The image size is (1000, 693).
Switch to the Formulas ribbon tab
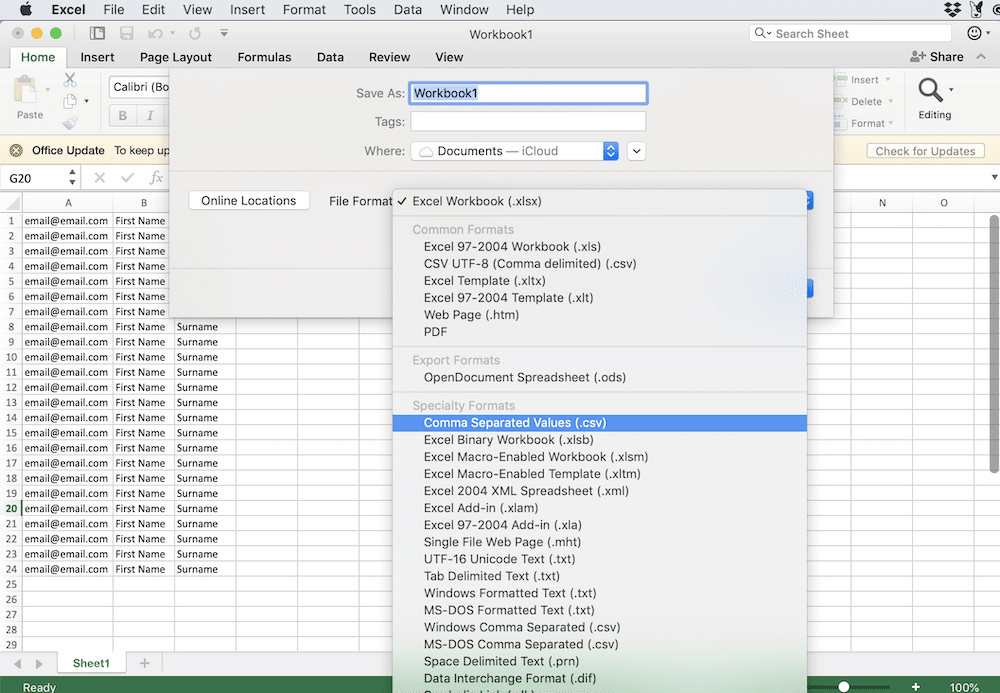pyautogui.click(x=264, y=57)
